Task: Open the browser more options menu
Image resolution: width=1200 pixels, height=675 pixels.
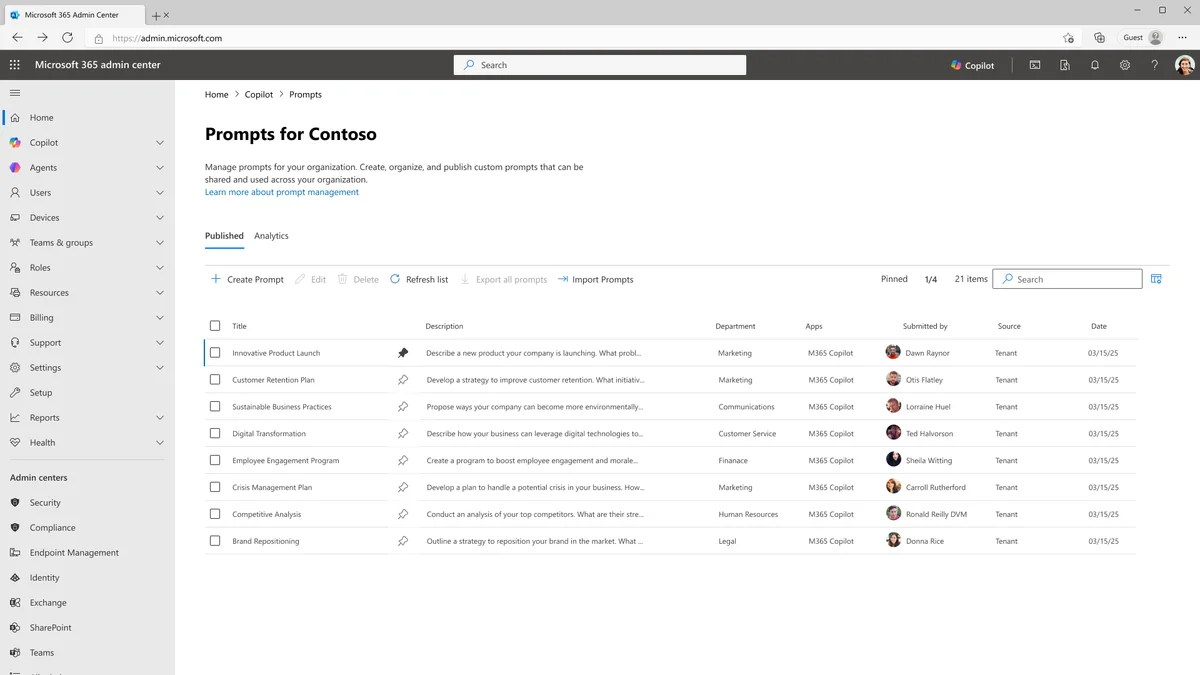Action: pos(1183,38)
